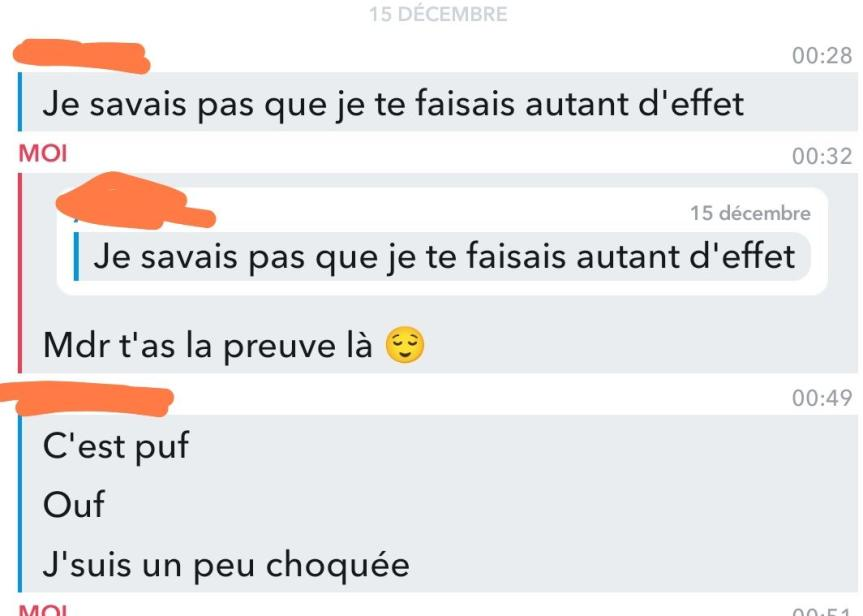863x616 pixels.
Task: Tap the red bar beside MOI message
Action: [x=20, y=273]
